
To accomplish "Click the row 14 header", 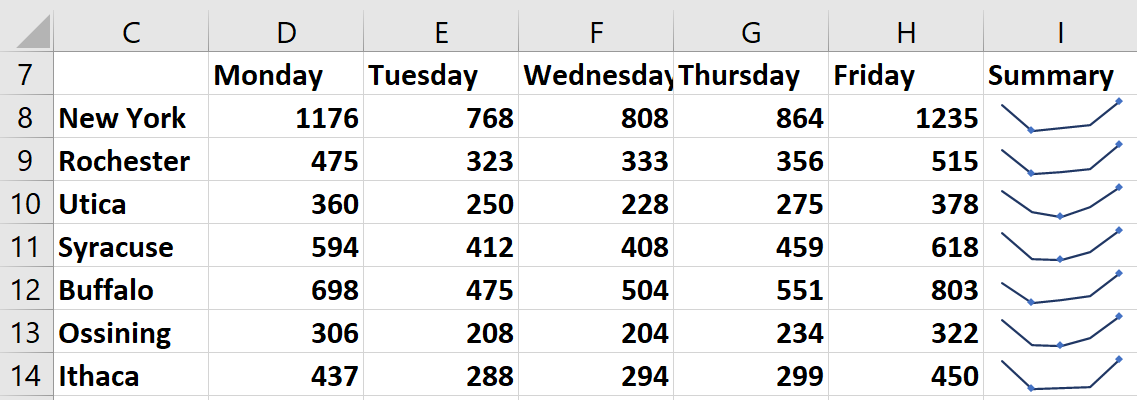I will pos(26,376).
